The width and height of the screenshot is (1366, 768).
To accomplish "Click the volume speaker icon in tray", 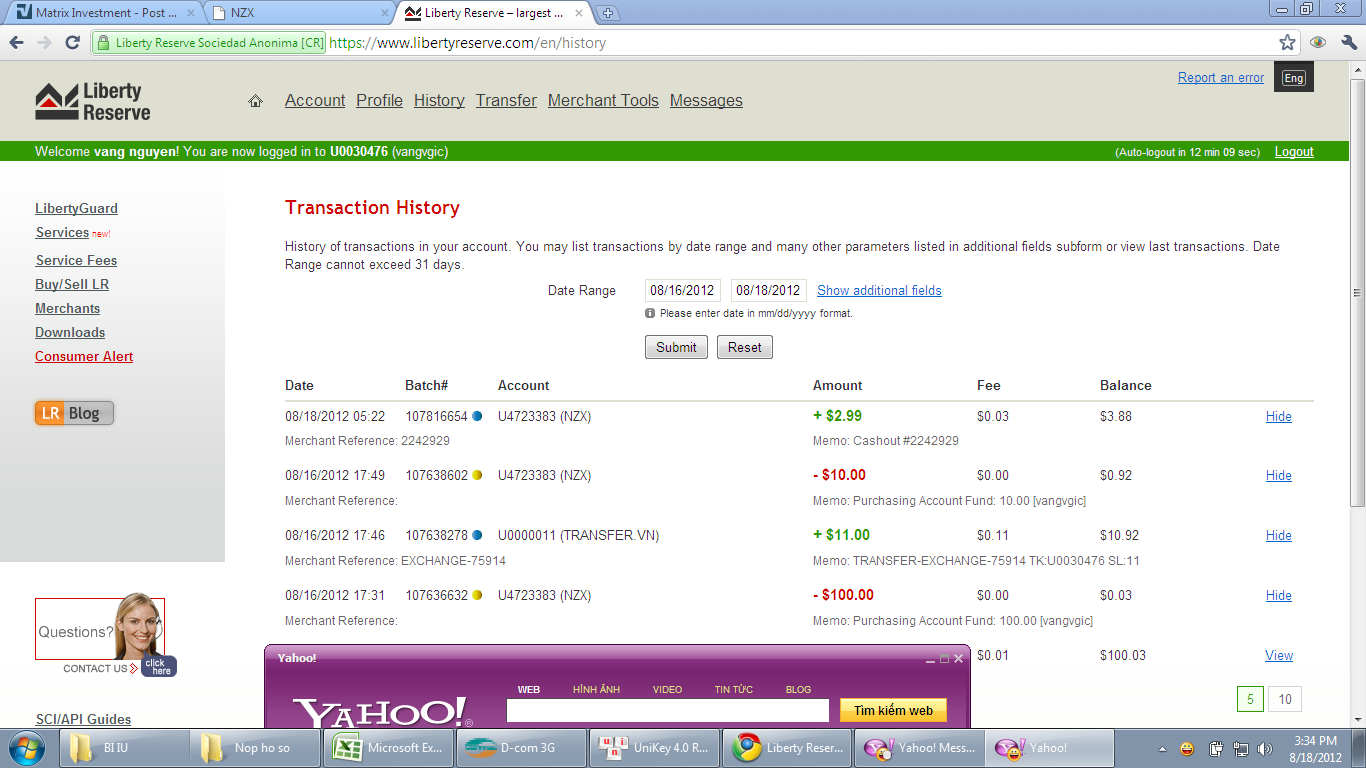I will tap(1265, 748).
